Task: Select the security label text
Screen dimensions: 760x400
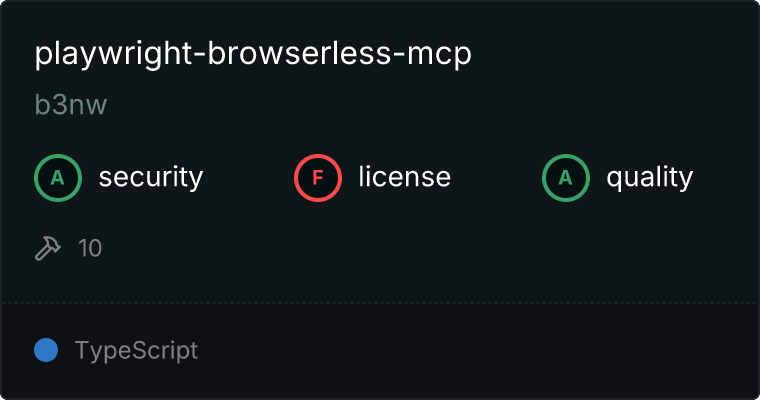Action: (151, 177)
